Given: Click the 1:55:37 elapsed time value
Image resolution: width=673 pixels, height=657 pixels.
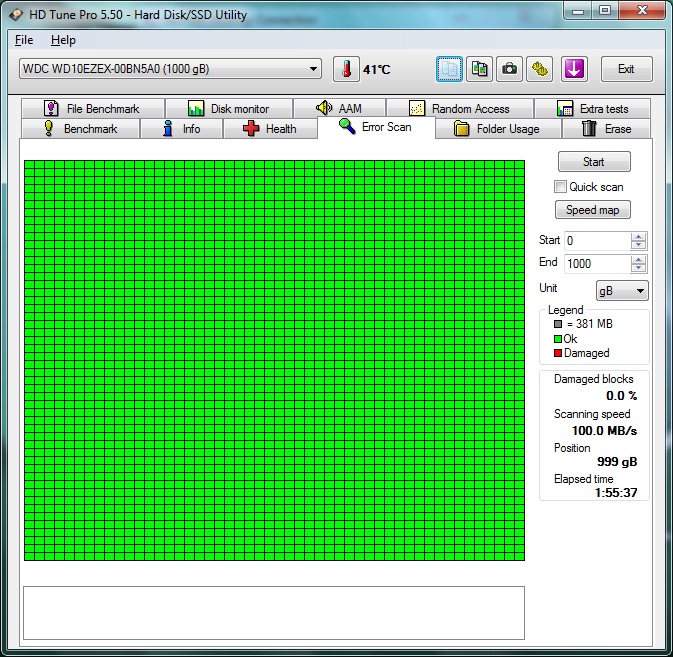Looking at the screenshot, I should click(616, 493).
